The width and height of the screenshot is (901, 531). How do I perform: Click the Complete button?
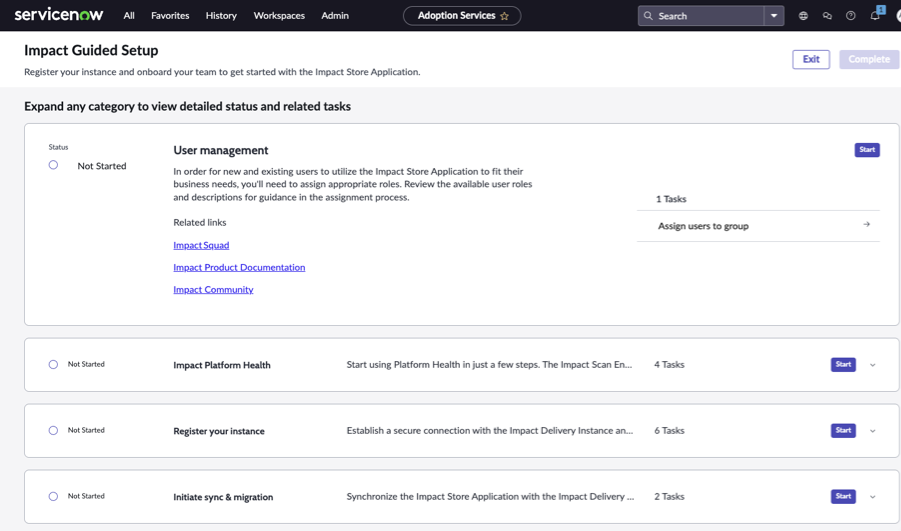tap(869, 59)
